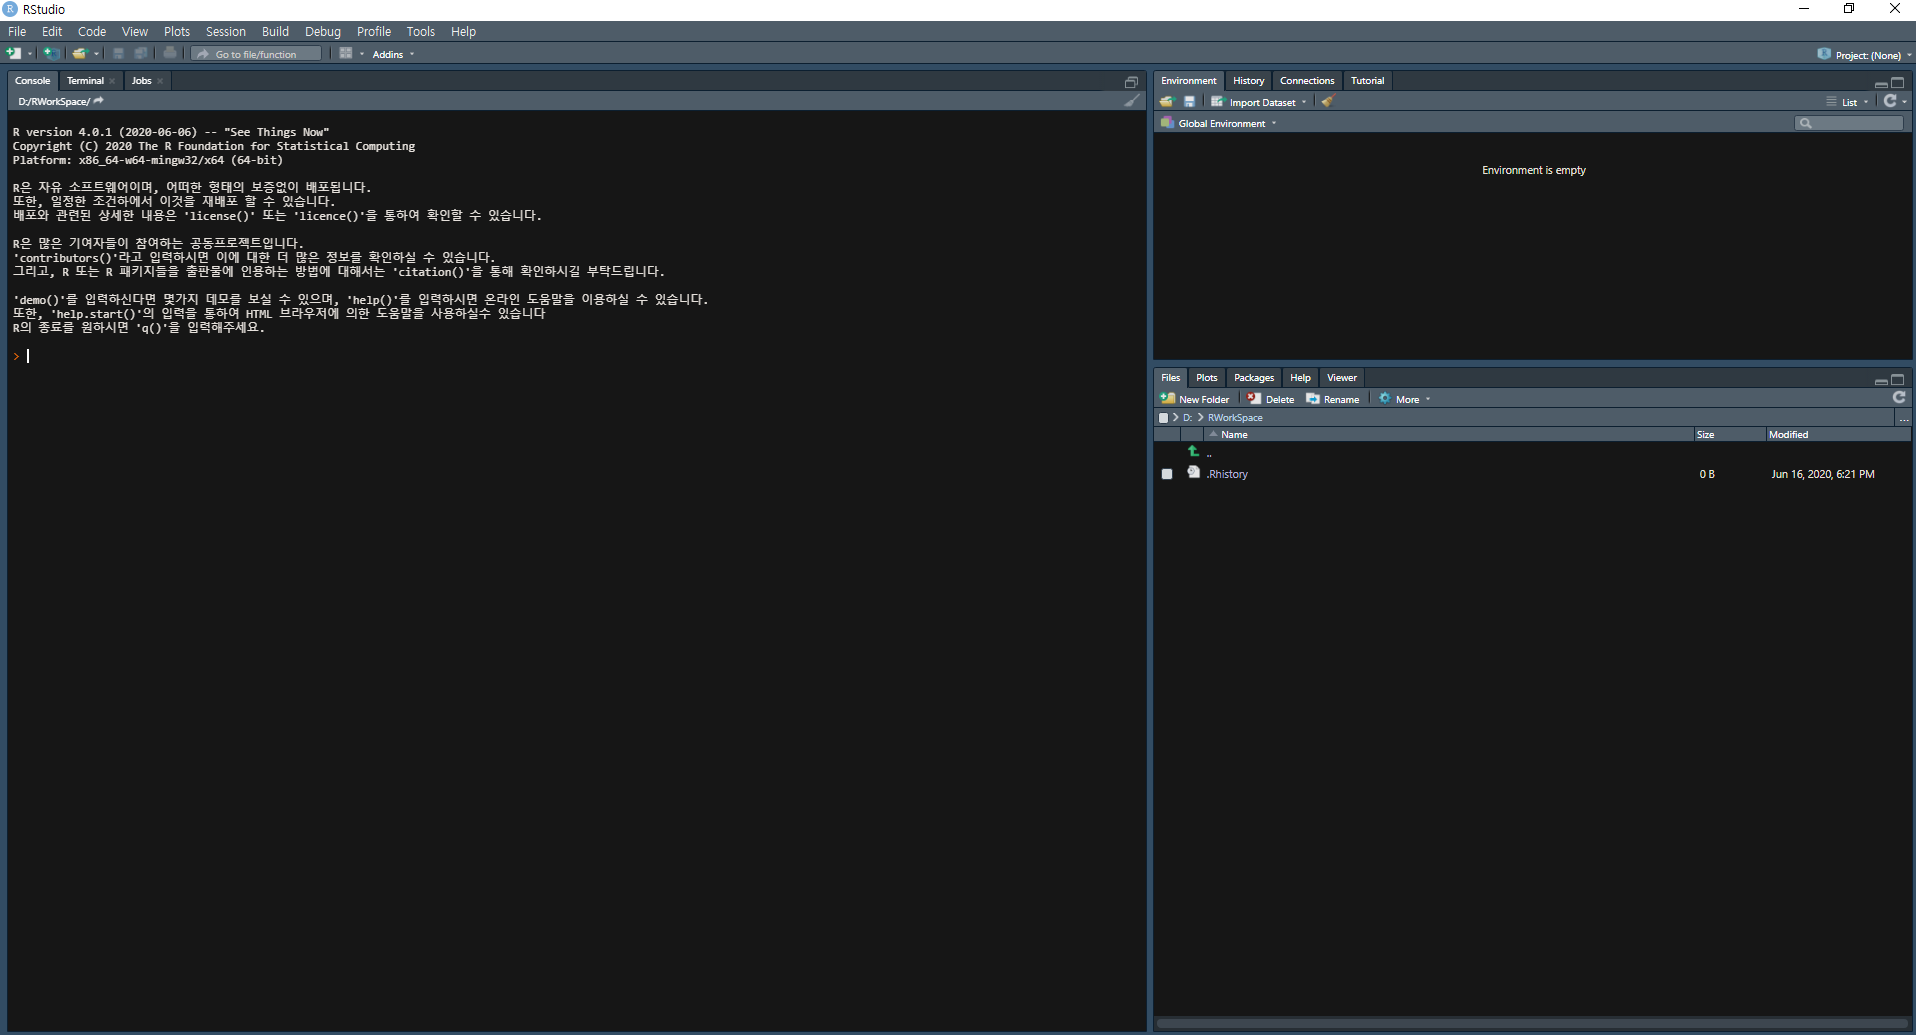1916x1035 pixels.
Task: Switch to the Packages tab
Action: click(1253, 378)
